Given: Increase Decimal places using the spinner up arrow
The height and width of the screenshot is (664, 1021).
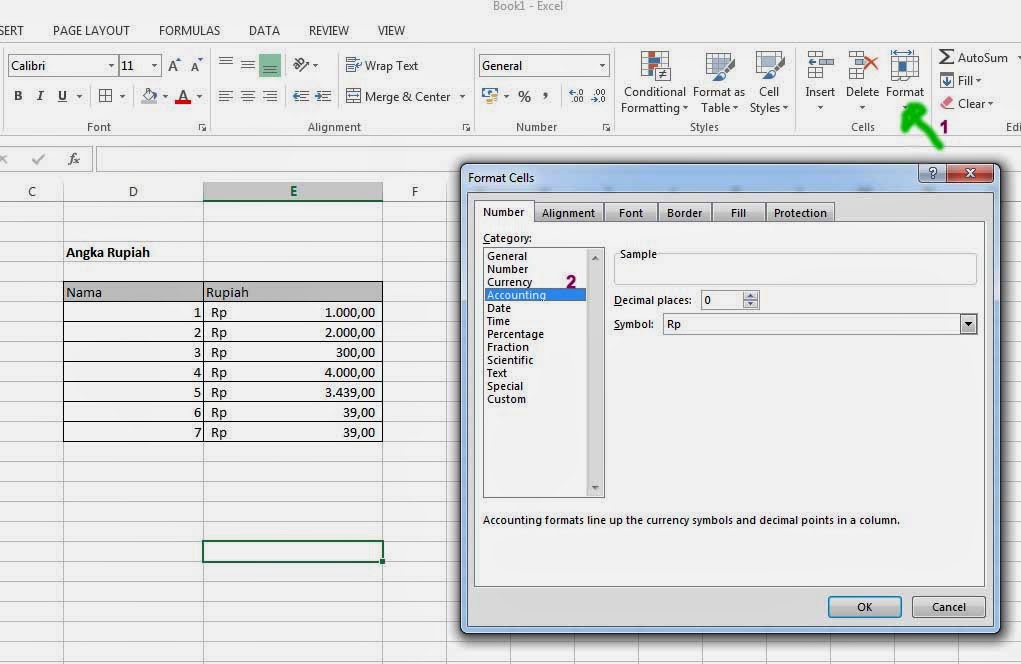Looking at the screenshot, I should pos(749,295).
